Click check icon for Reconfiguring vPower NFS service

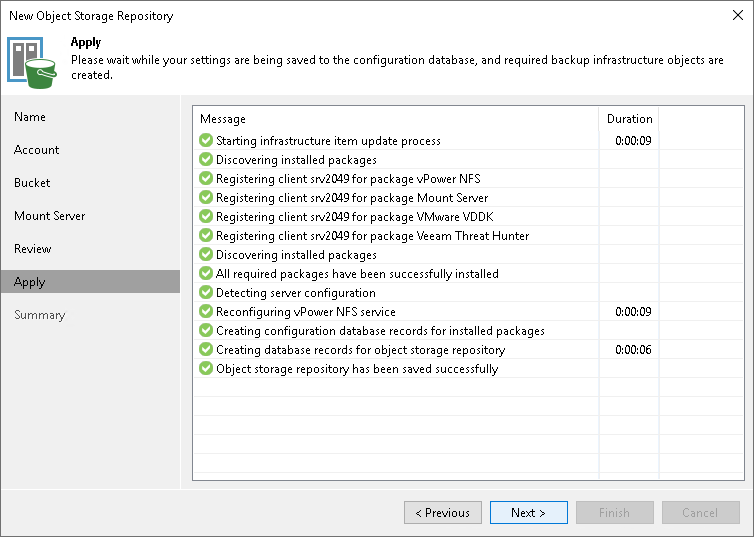[x=206, y=312]
